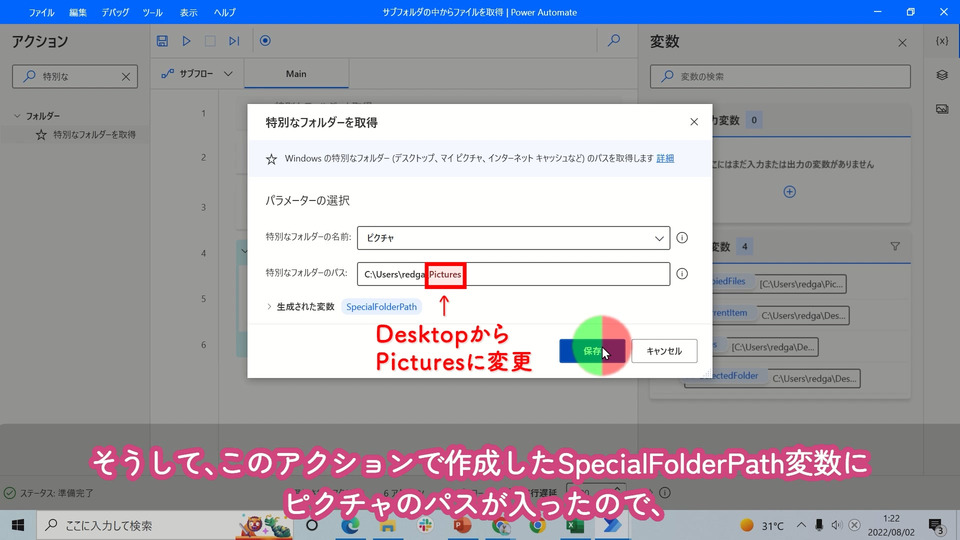Open flow search magnifier icon
The width and height of the screenshot is (960, 540).
click(x=613, y=40)
